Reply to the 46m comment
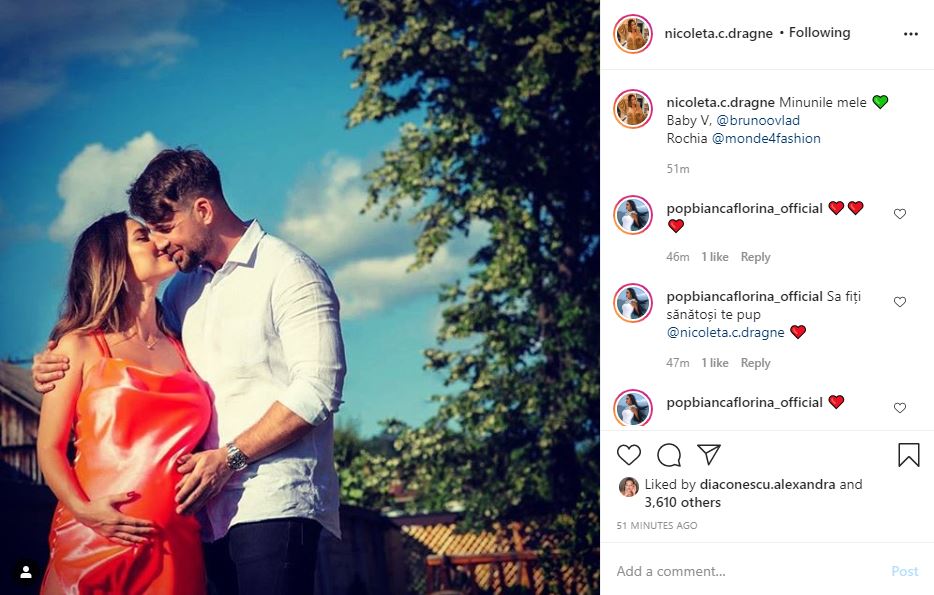The image size is (934, 595). [755, 257]
